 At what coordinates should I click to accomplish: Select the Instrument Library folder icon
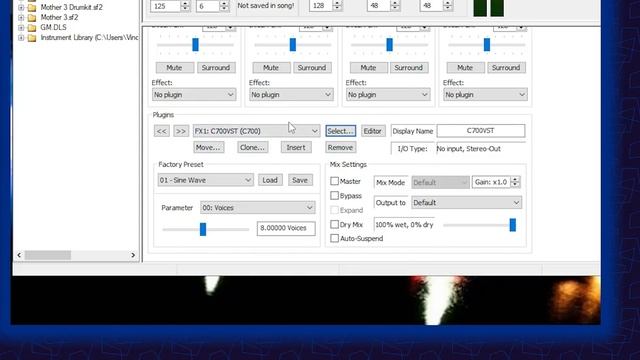(32, 38)
